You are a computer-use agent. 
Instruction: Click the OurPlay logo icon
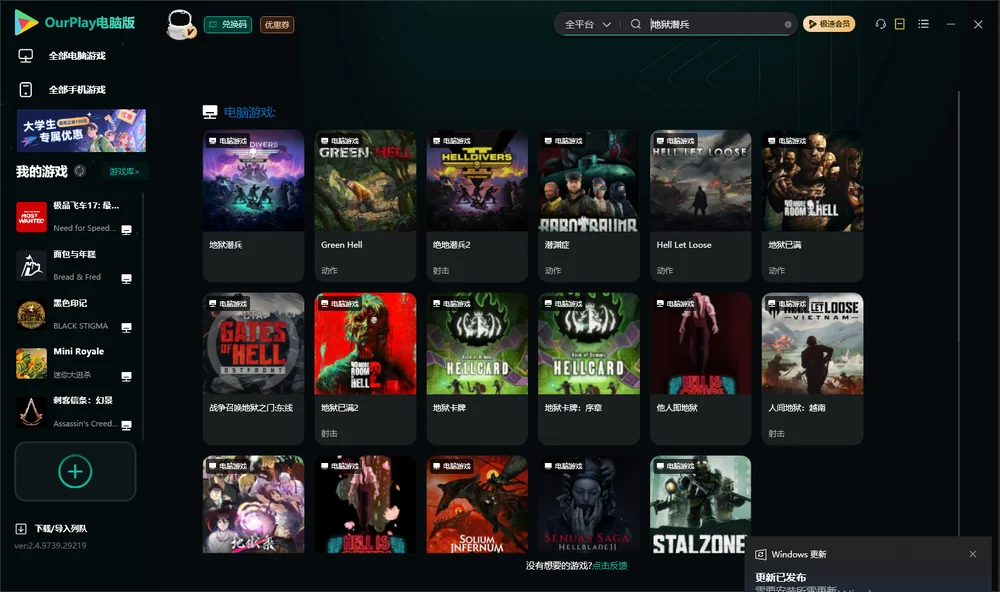click(x=26, y=23)
